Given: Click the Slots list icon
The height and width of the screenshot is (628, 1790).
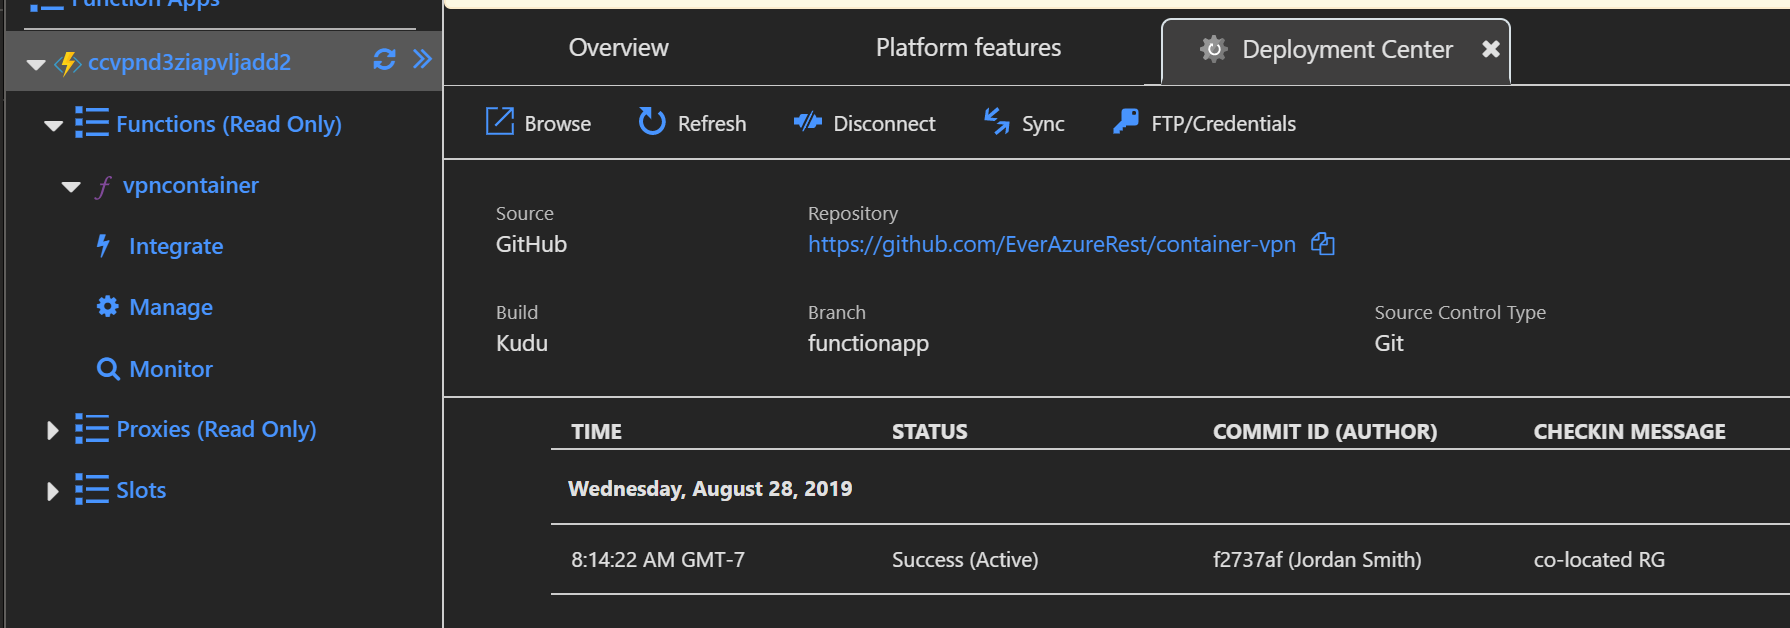Looking at the screenshot, I should tap(92, 489).
